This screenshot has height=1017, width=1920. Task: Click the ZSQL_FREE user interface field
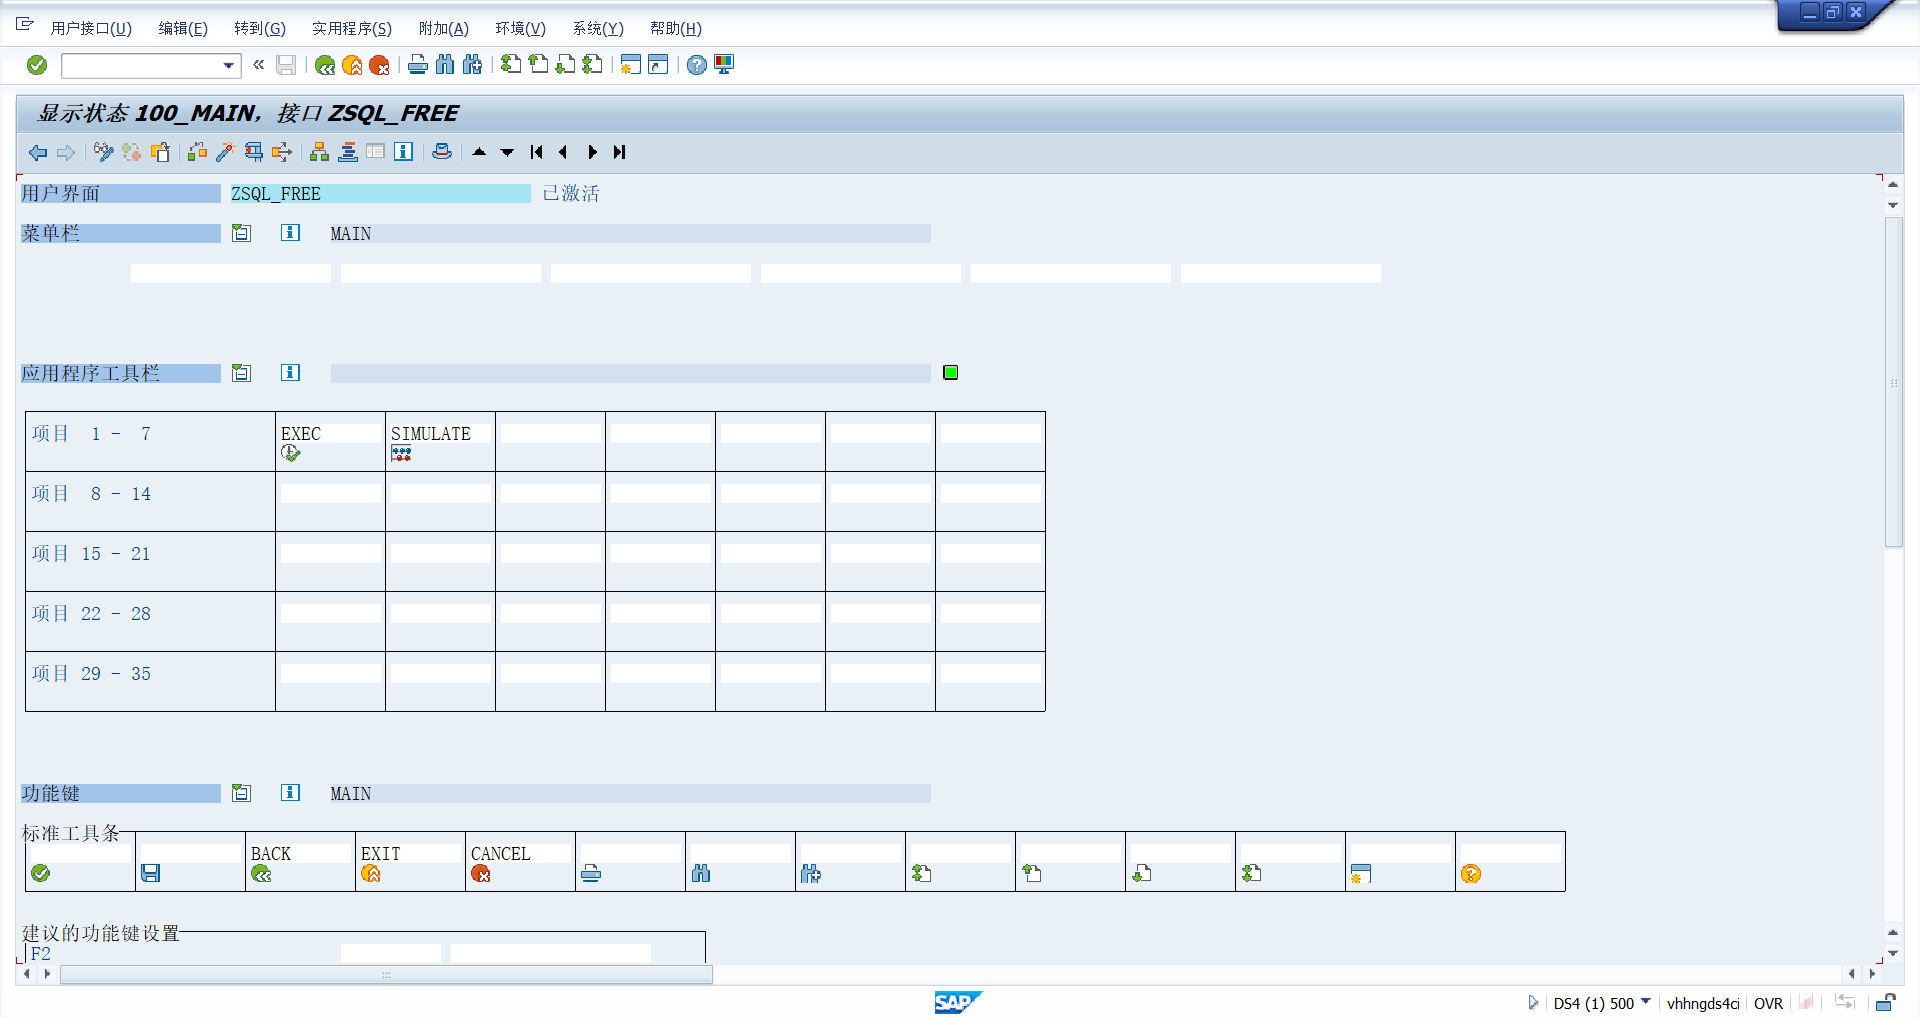click(380, 194)
